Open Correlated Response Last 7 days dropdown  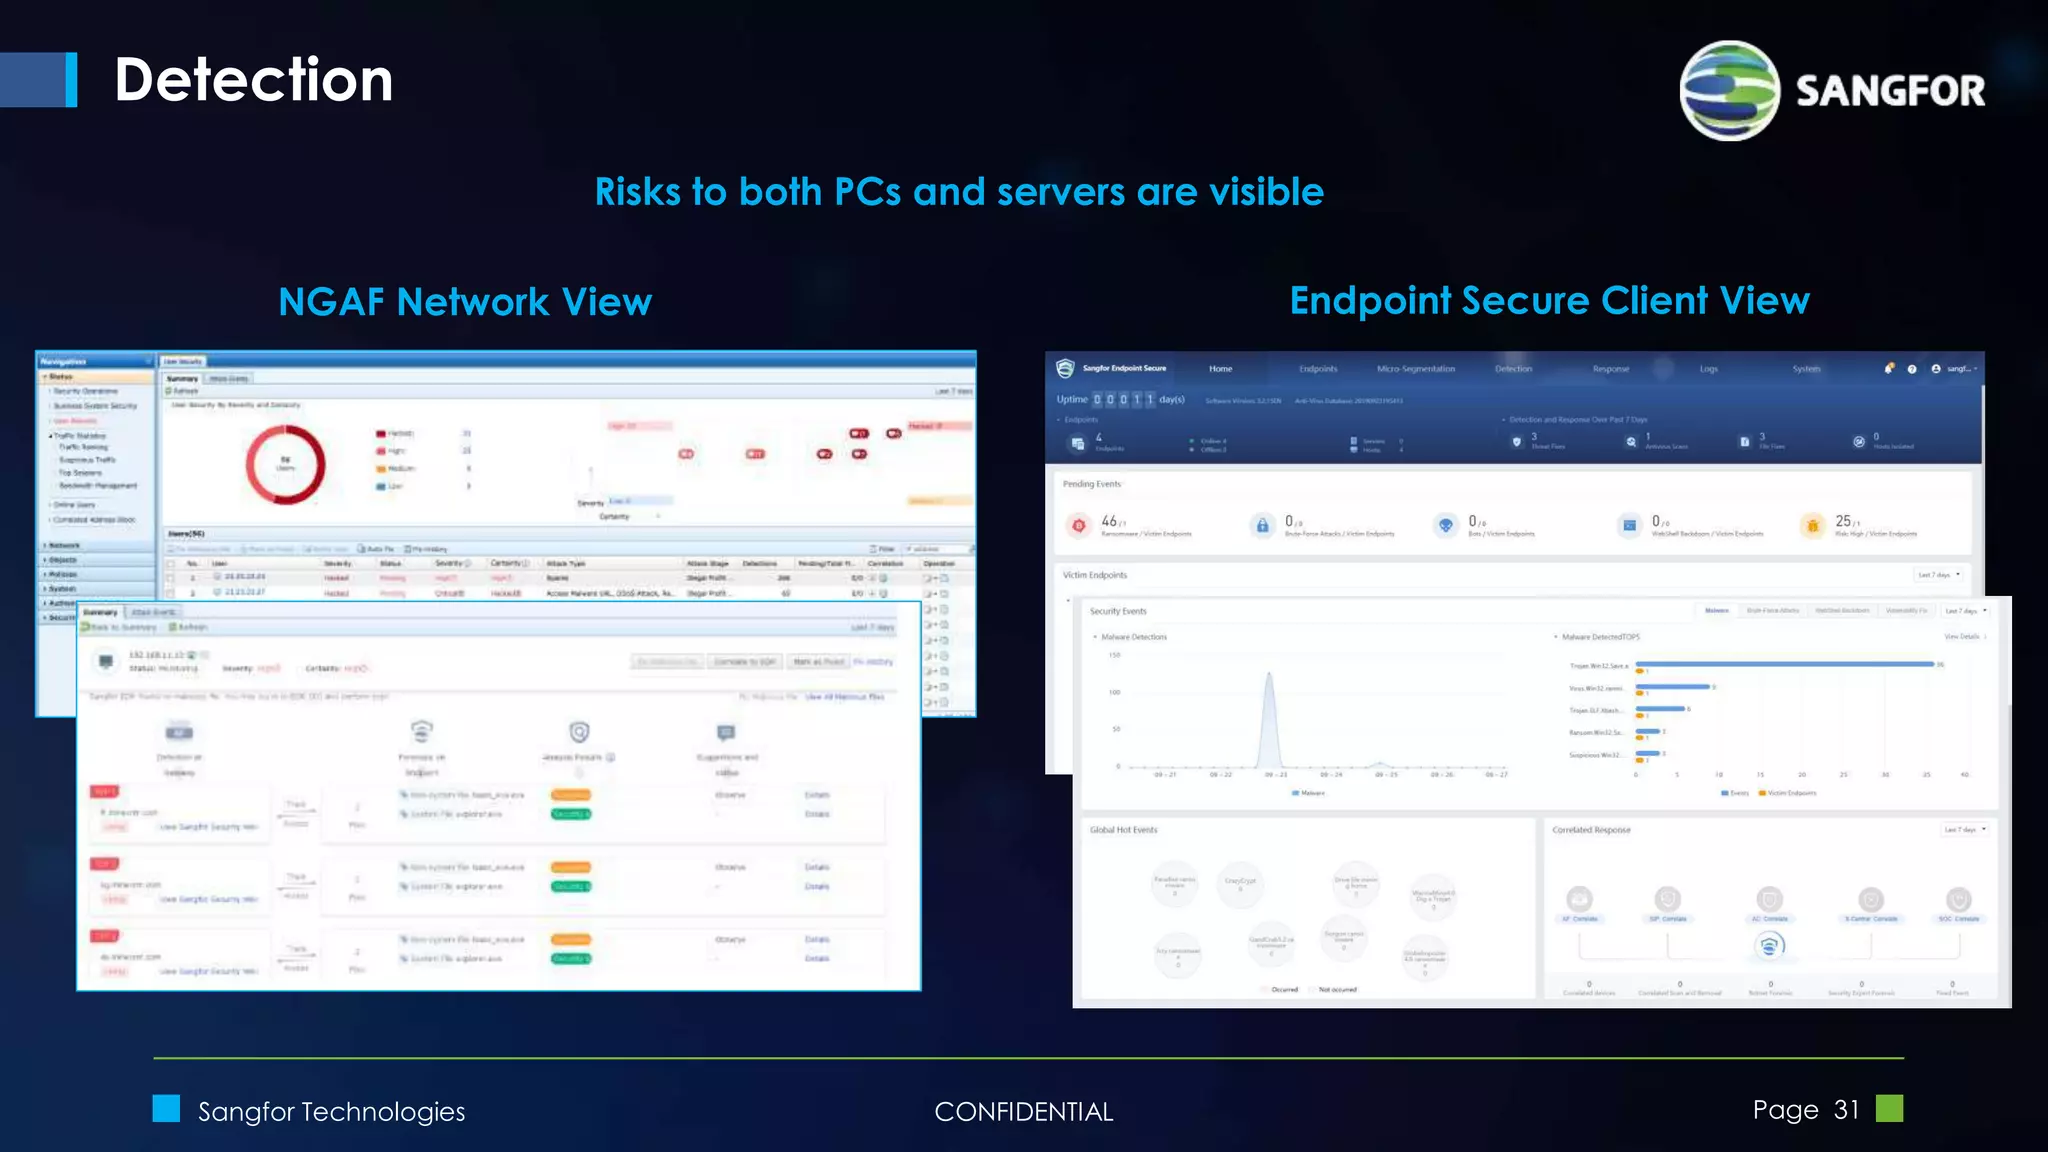point(1965,830)
